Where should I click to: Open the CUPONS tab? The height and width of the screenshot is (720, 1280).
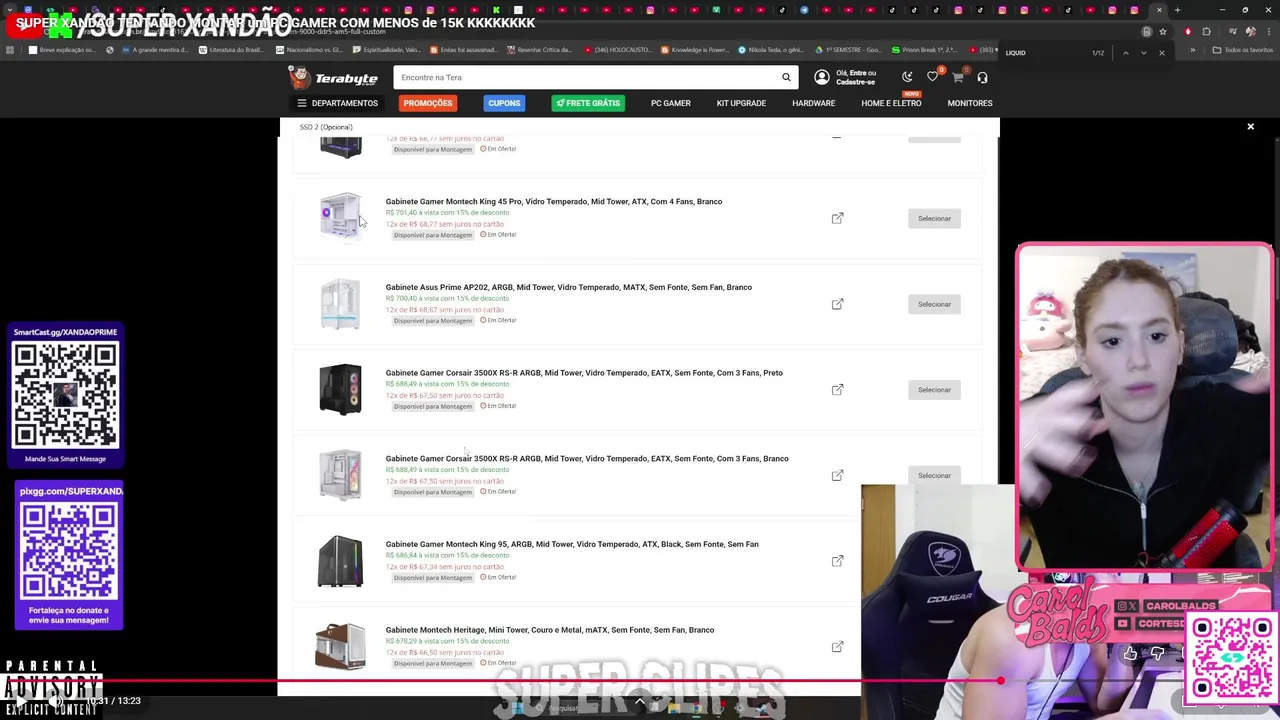coord(504,103)
